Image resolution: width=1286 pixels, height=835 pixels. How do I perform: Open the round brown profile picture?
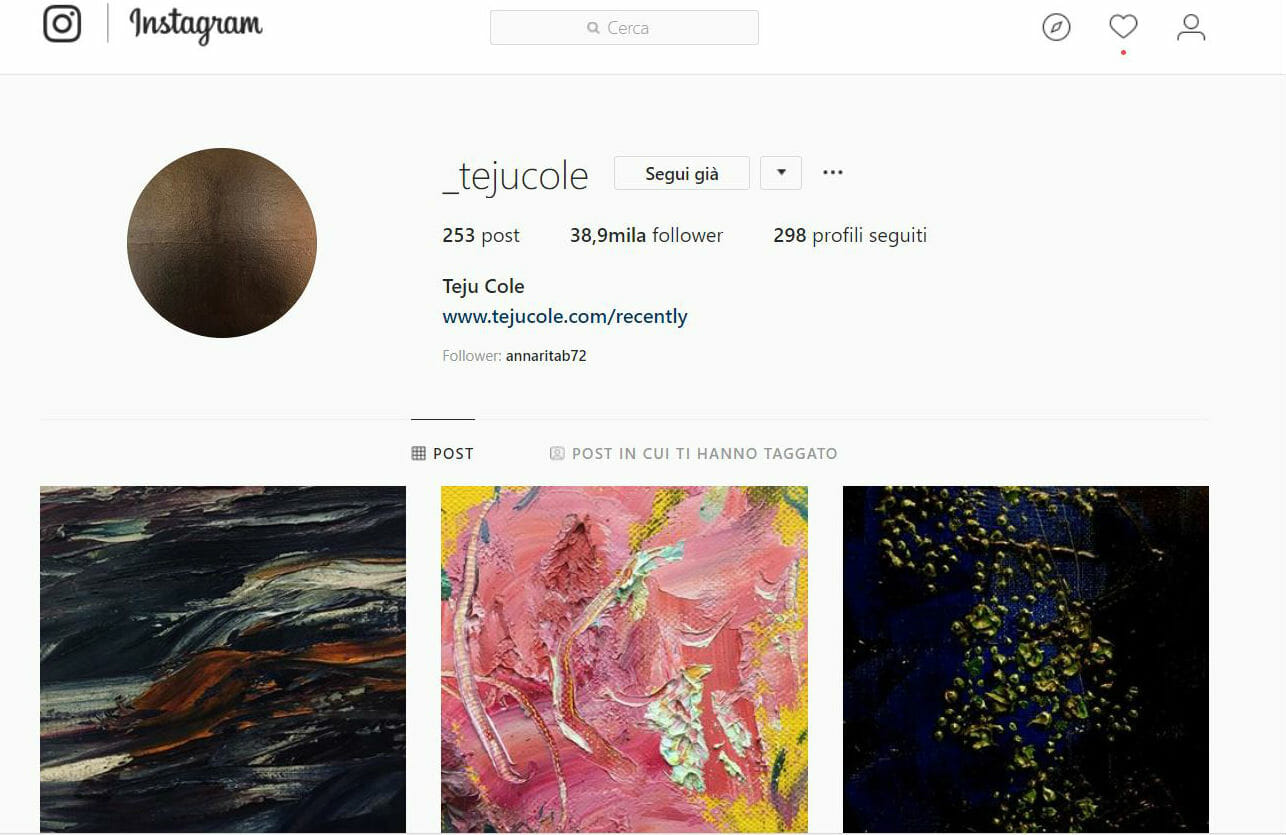222,243
